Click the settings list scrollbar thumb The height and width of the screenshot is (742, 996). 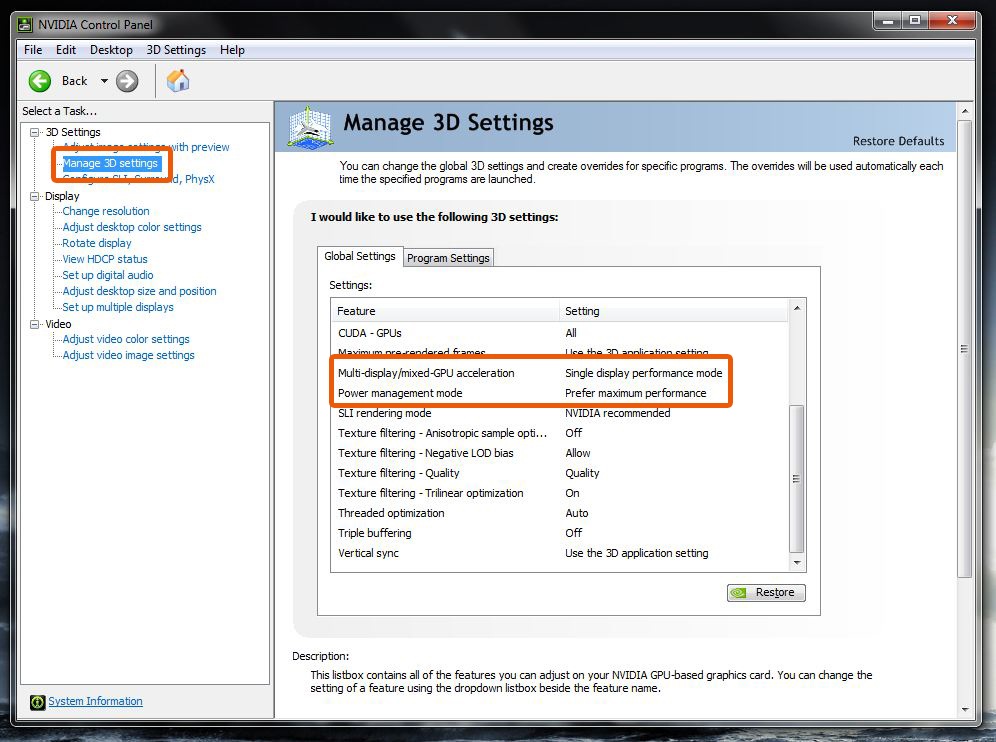coord(797,479)
